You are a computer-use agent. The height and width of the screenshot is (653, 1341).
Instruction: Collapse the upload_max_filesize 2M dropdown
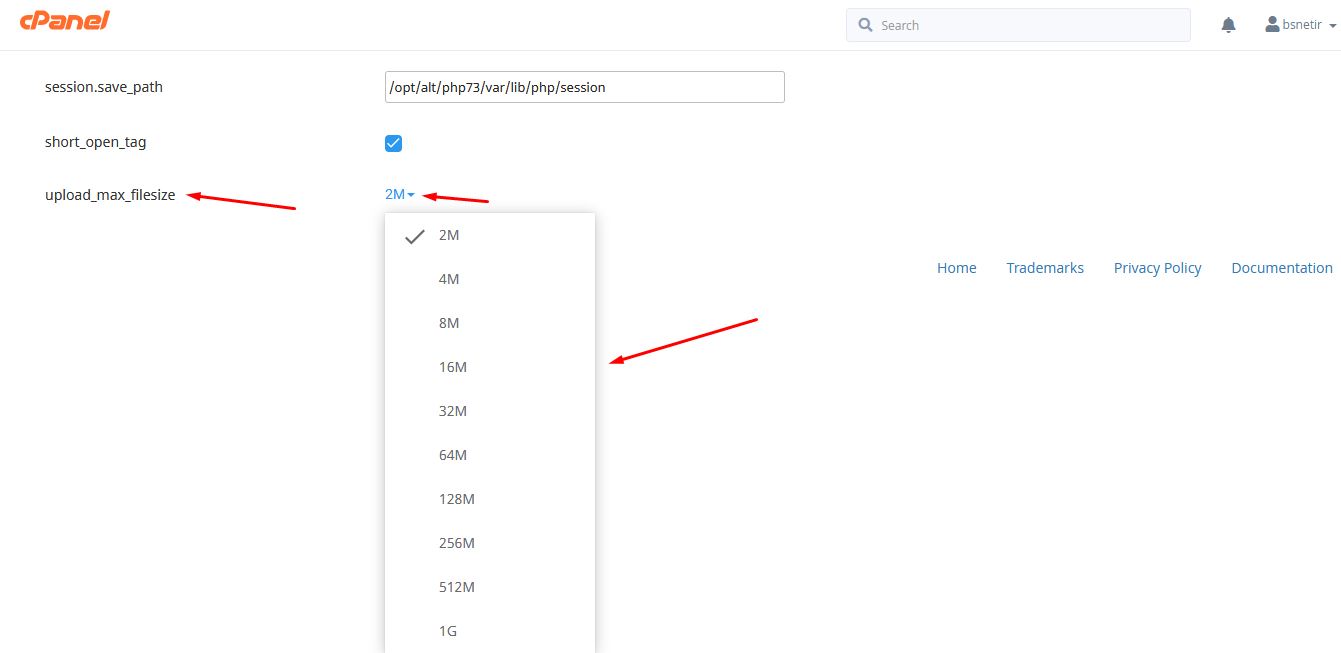pos(399,194)
